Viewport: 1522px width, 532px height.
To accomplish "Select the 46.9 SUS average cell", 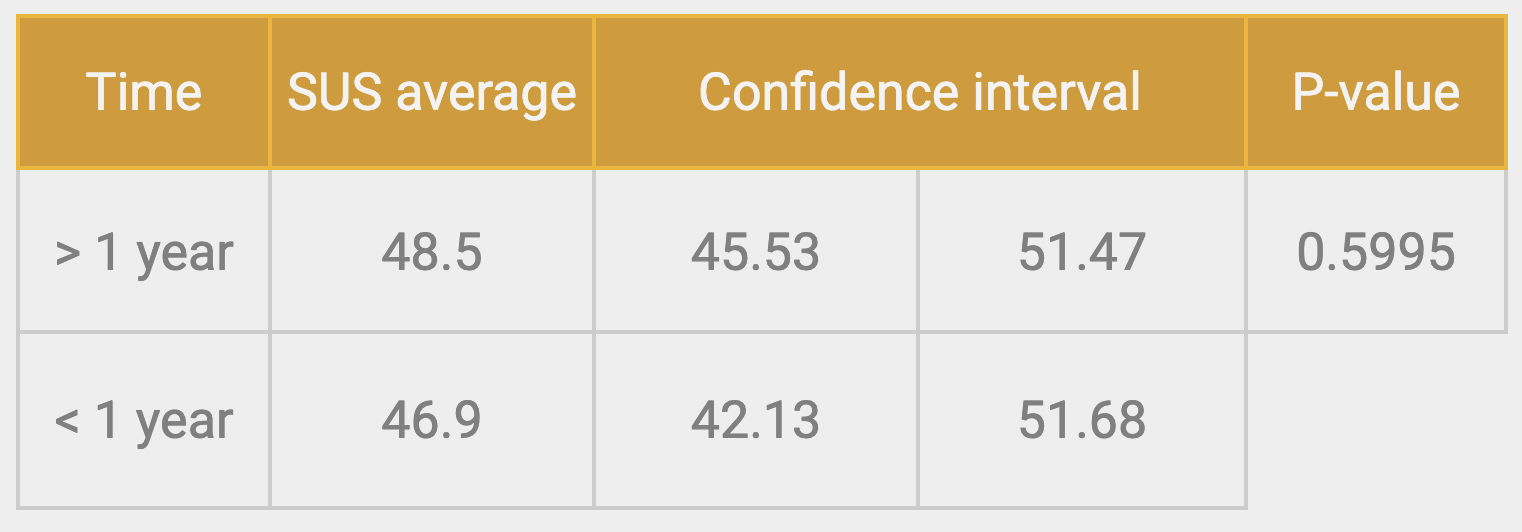I will tap(432, 420).
